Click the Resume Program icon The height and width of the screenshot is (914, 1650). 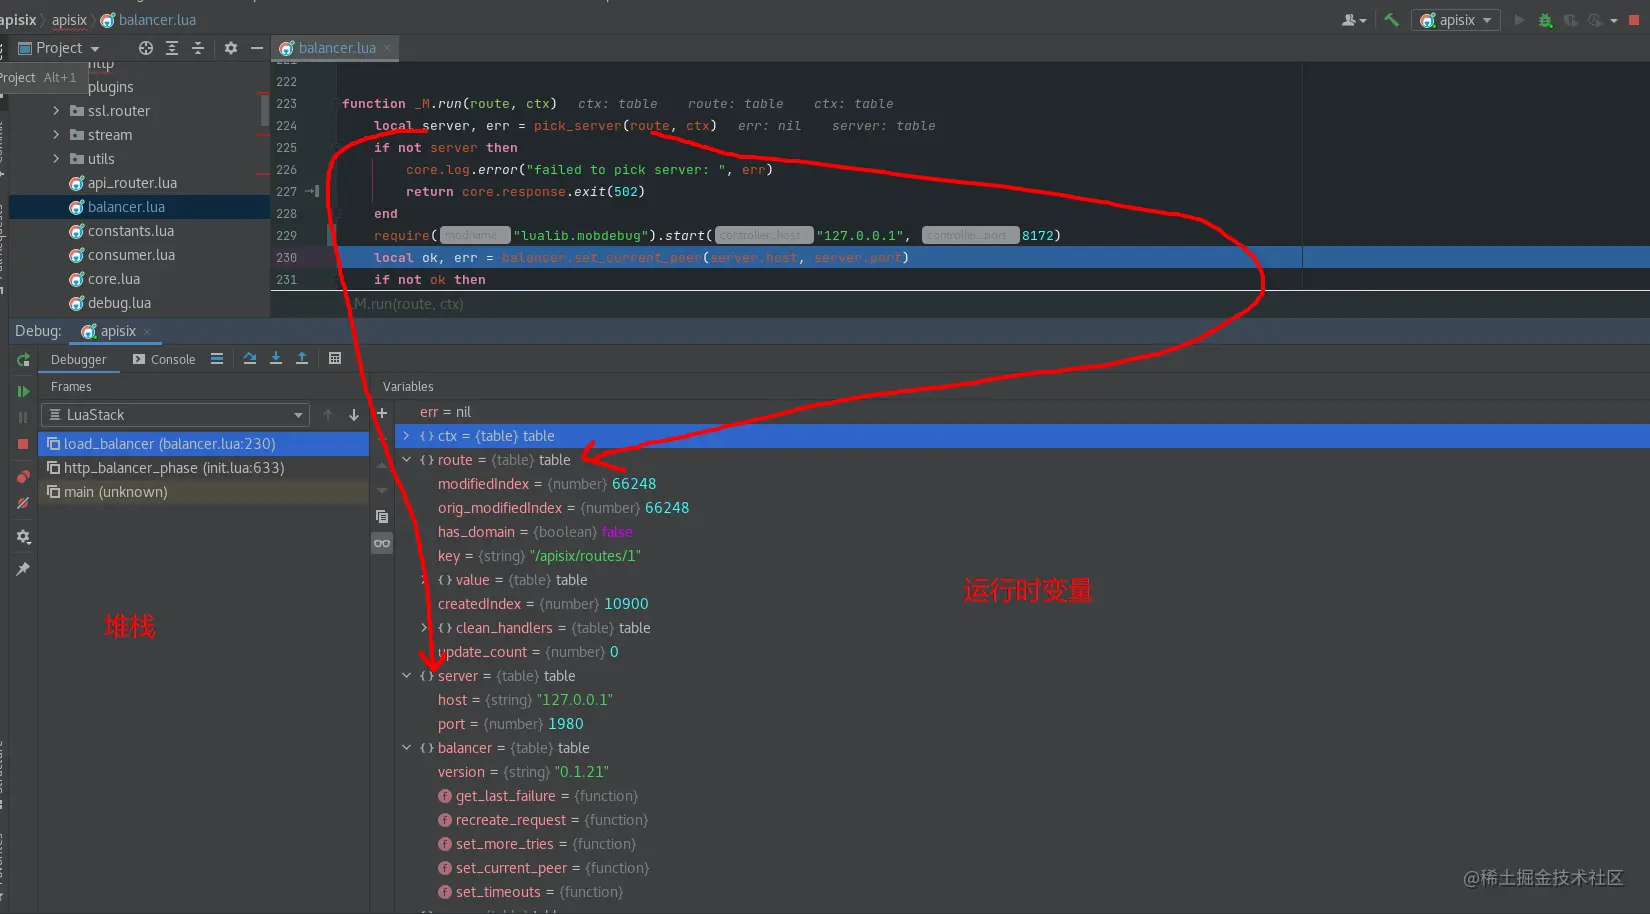click(23, 392)
